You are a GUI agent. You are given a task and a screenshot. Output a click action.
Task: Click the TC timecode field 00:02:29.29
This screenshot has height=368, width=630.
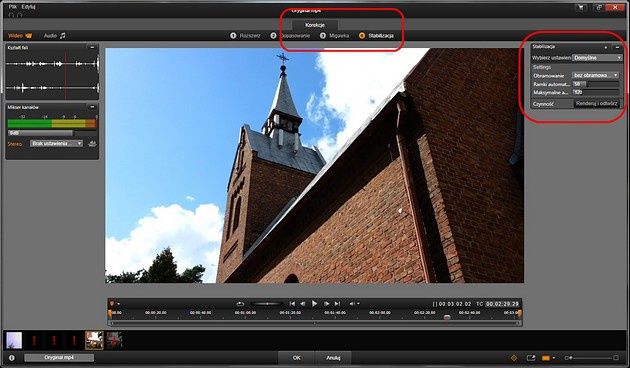(x=502, y=304)
